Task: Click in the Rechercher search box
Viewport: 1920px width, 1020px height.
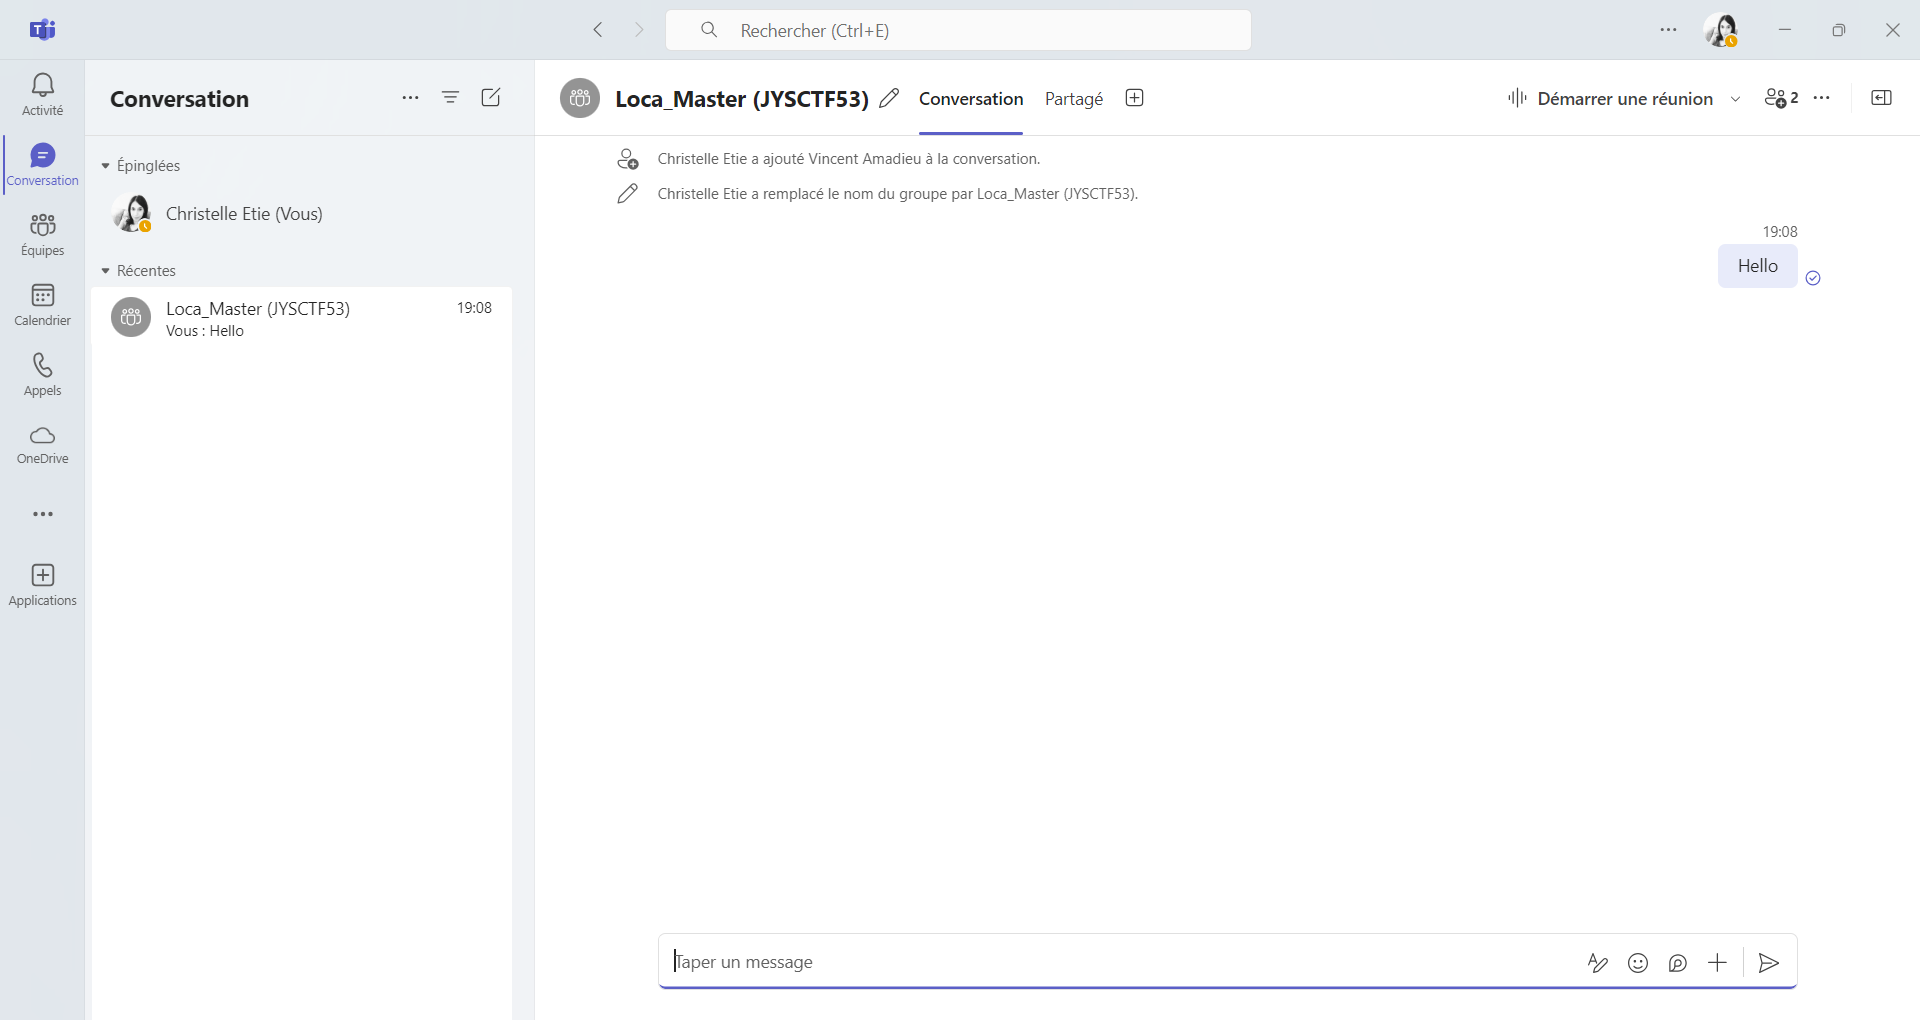Action: [958, 30]
